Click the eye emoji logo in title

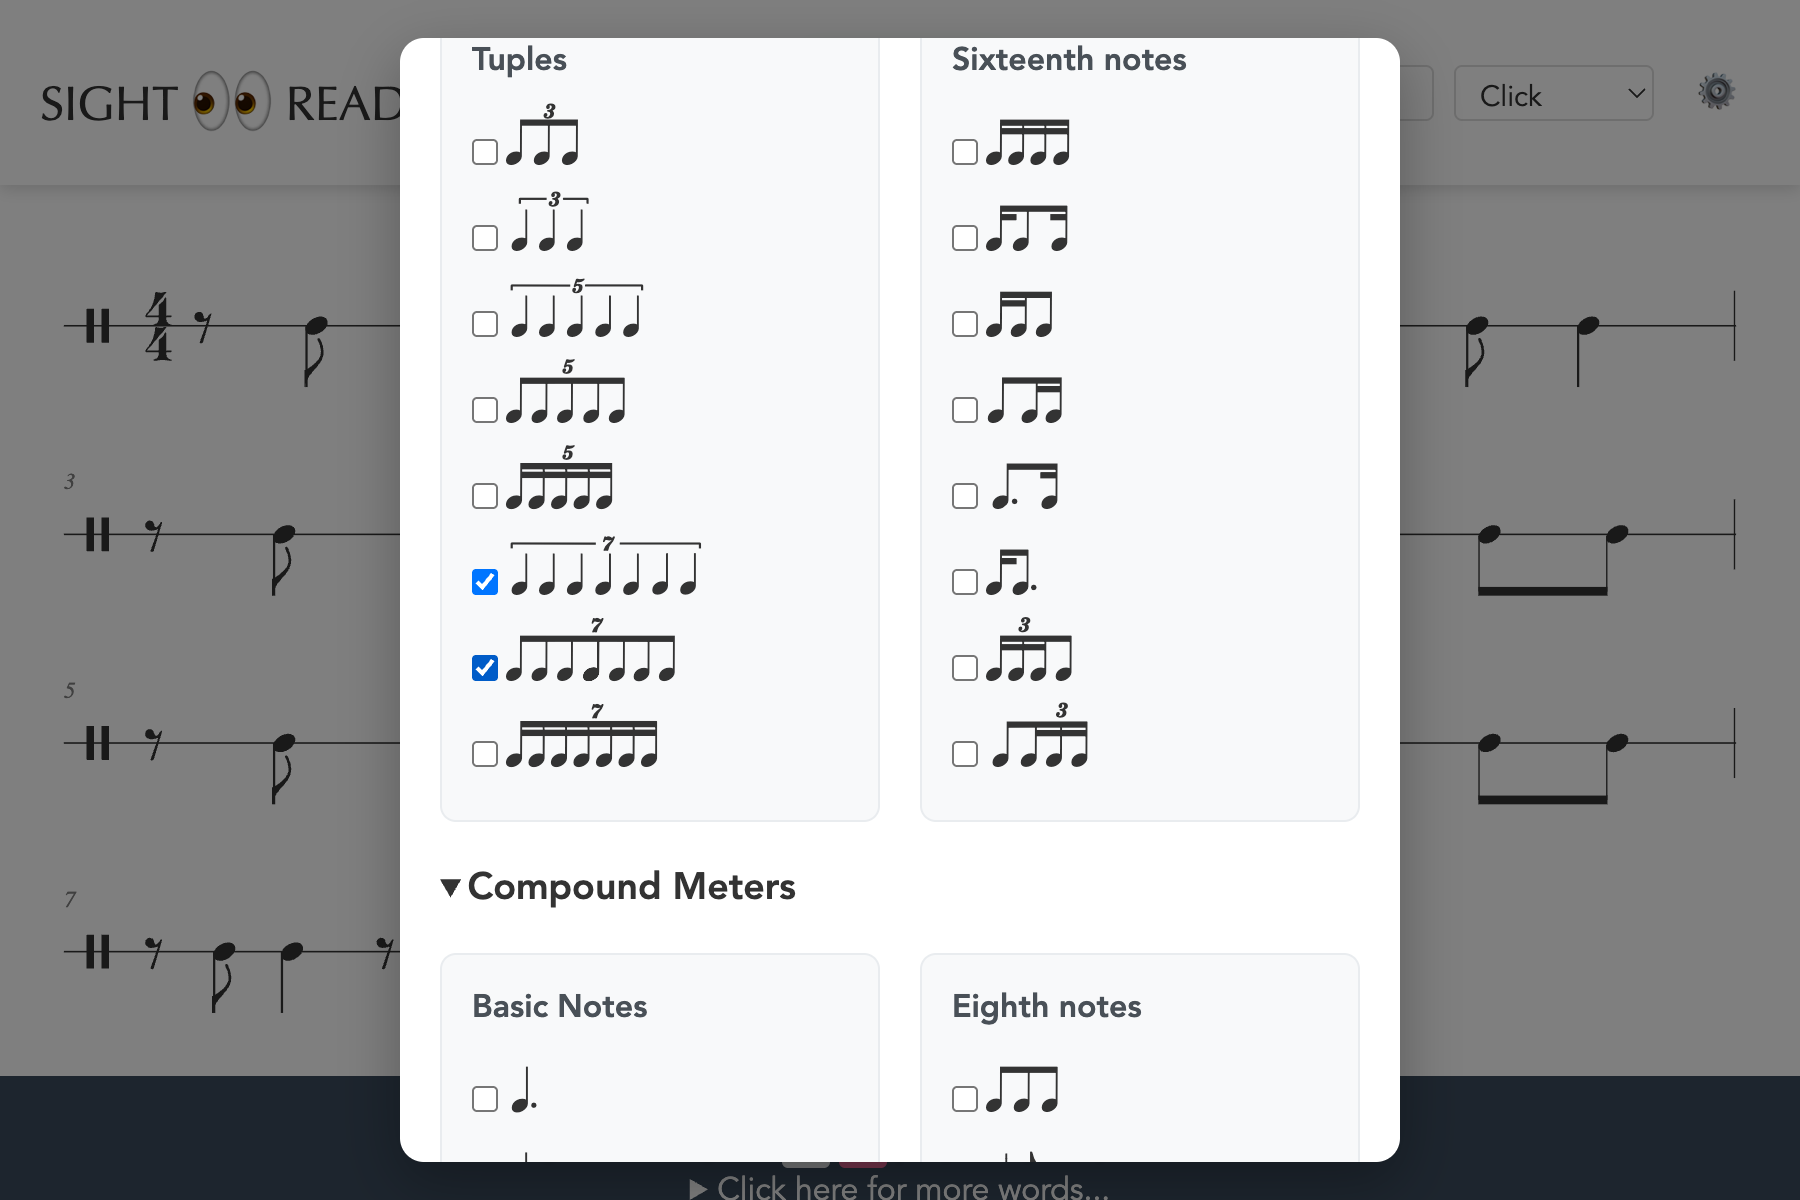(232, 102)
